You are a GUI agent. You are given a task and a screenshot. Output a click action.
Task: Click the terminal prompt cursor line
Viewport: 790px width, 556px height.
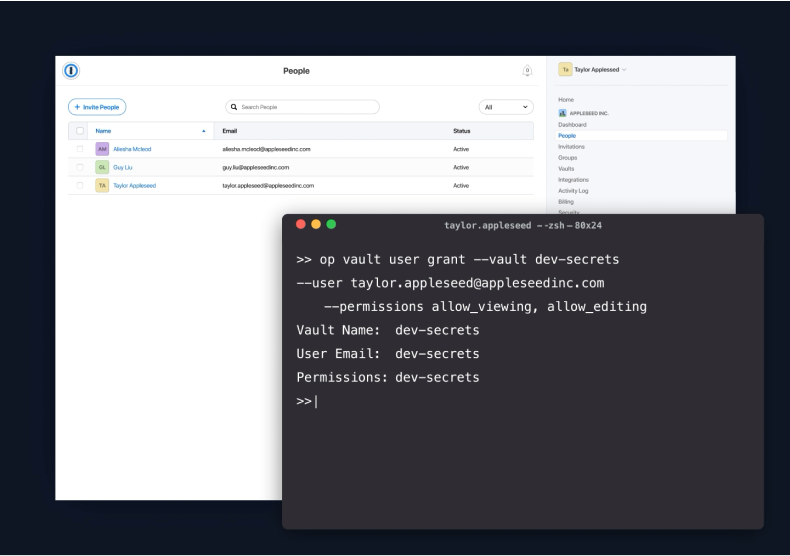[x=307, y=401]
